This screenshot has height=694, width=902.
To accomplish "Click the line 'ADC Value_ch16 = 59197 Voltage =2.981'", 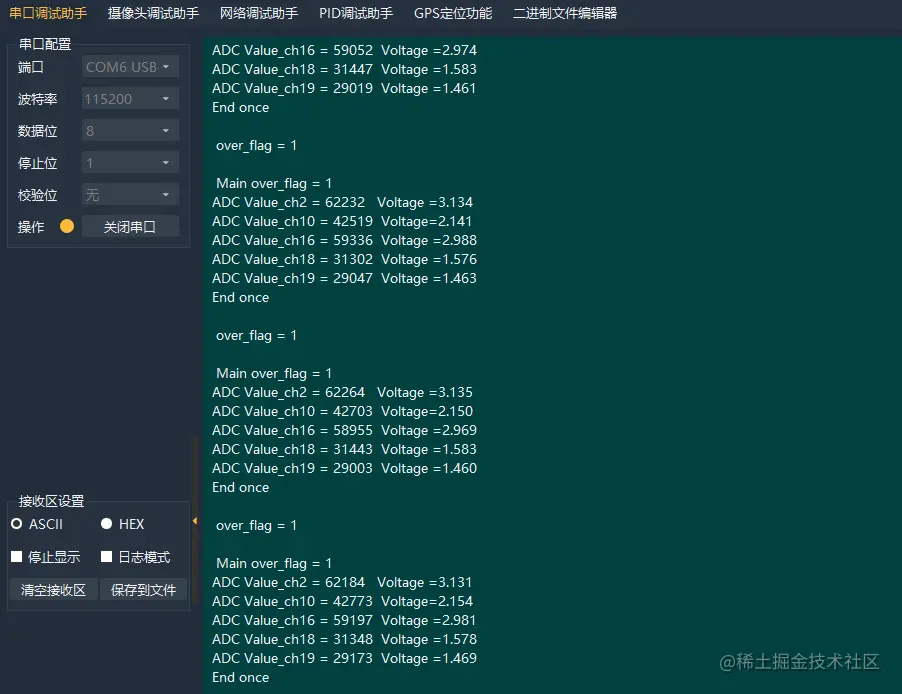I will tap(344, 620).
